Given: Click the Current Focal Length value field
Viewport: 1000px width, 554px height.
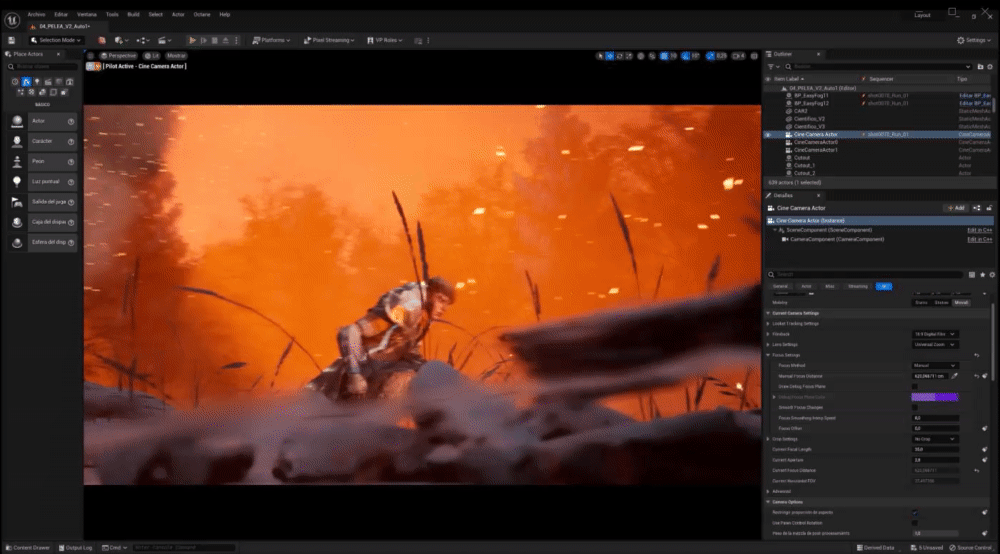Looking at the screenshot, I should (x=935, y=449).
